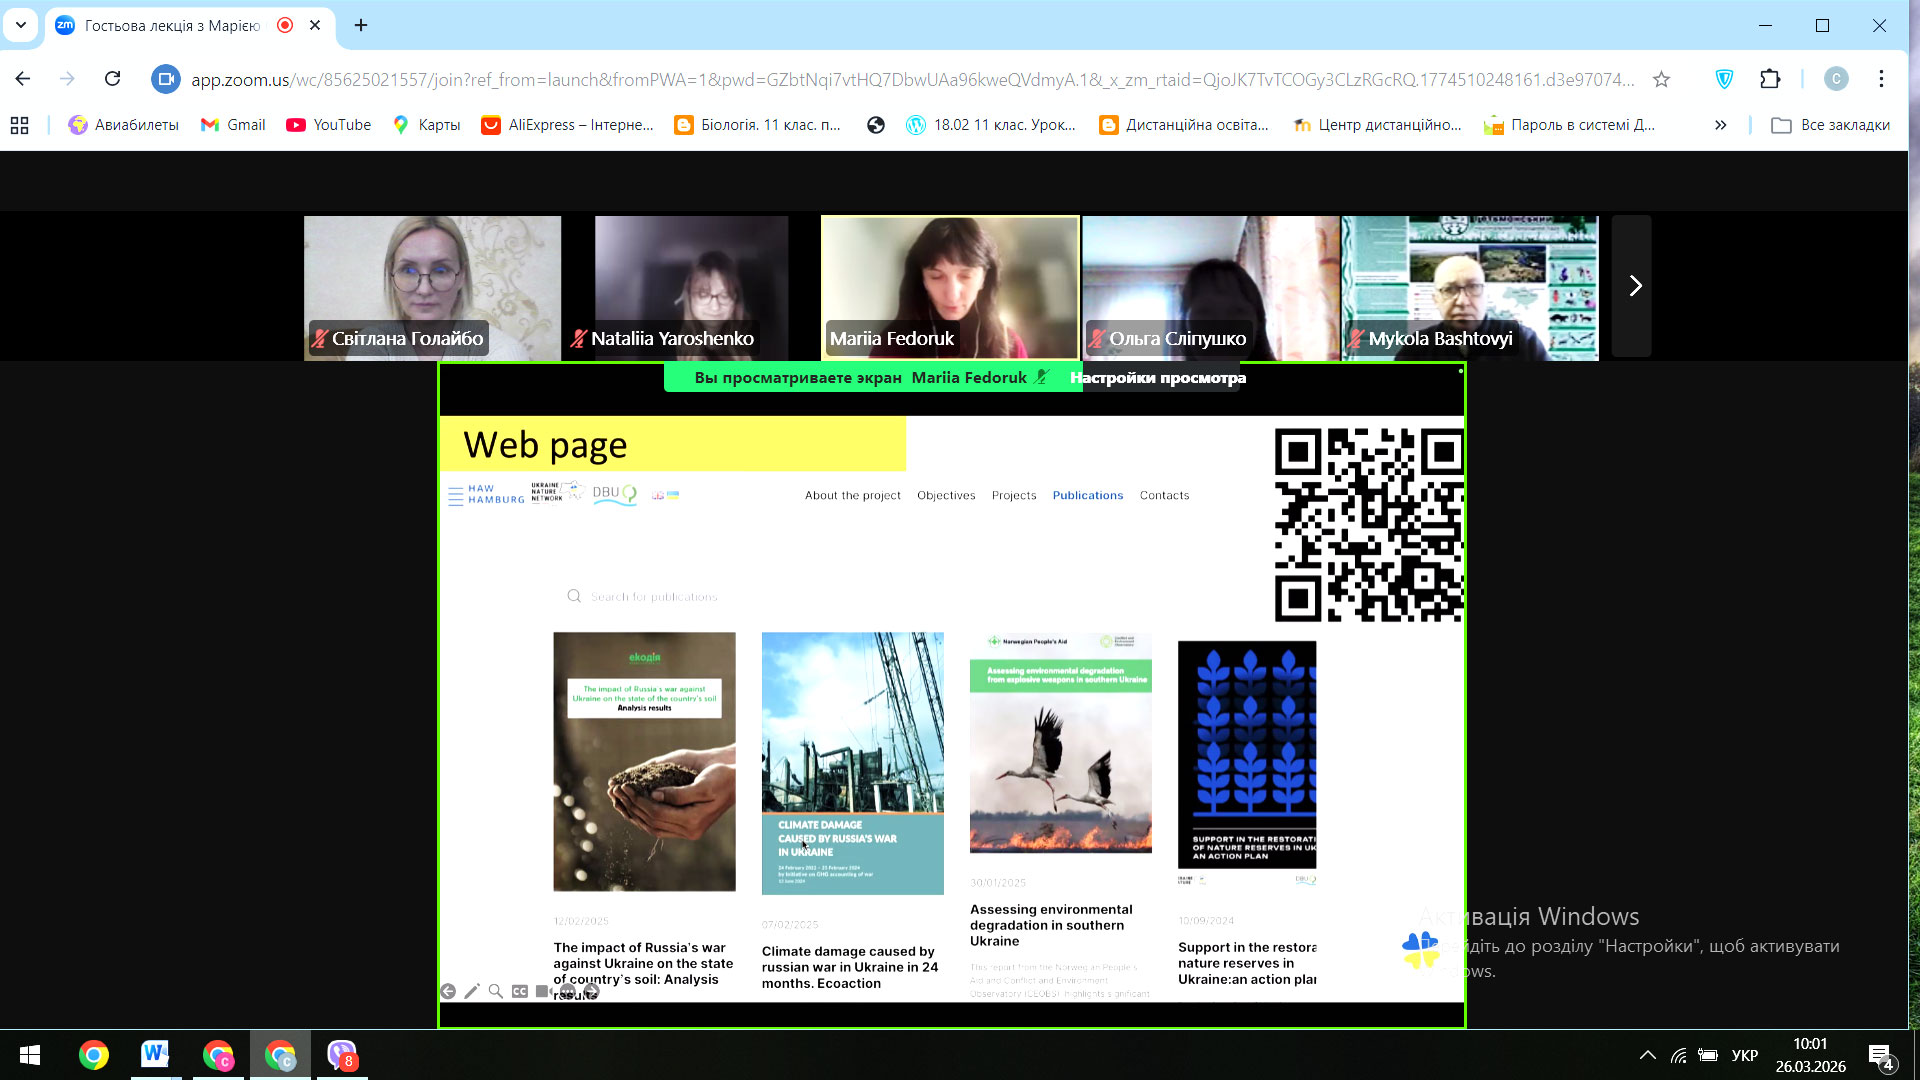The width and height of the screenshot is (1920, 1080).
Task: Open YouTube bookmark
Action: (328, 125)
